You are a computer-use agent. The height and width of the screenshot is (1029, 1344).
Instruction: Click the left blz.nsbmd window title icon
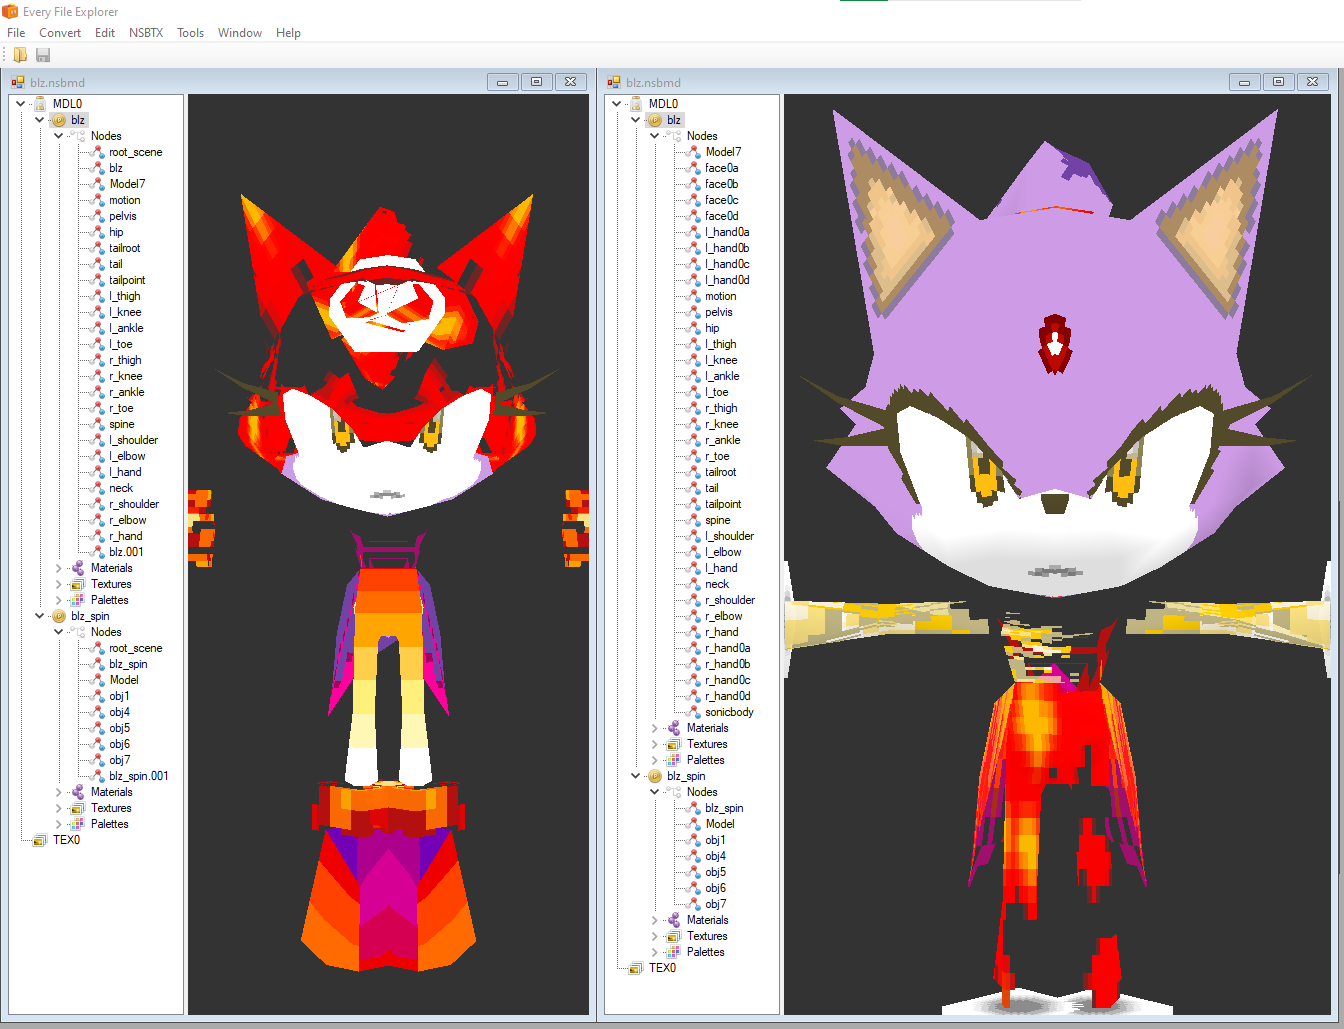18,82
